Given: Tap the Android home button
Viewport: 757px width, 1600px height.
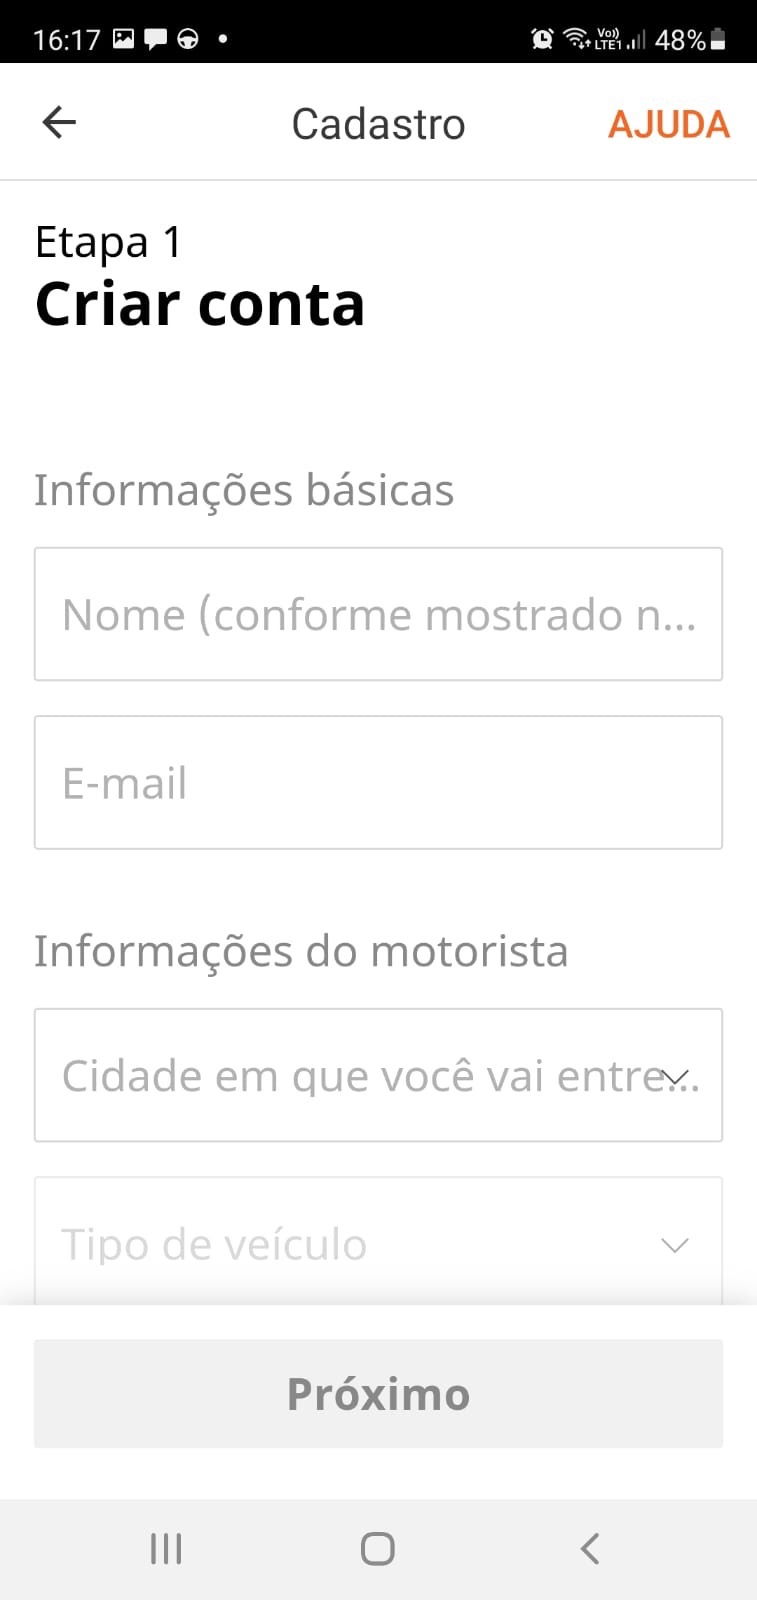Looking at the screenshot, I should point(378,1549).
